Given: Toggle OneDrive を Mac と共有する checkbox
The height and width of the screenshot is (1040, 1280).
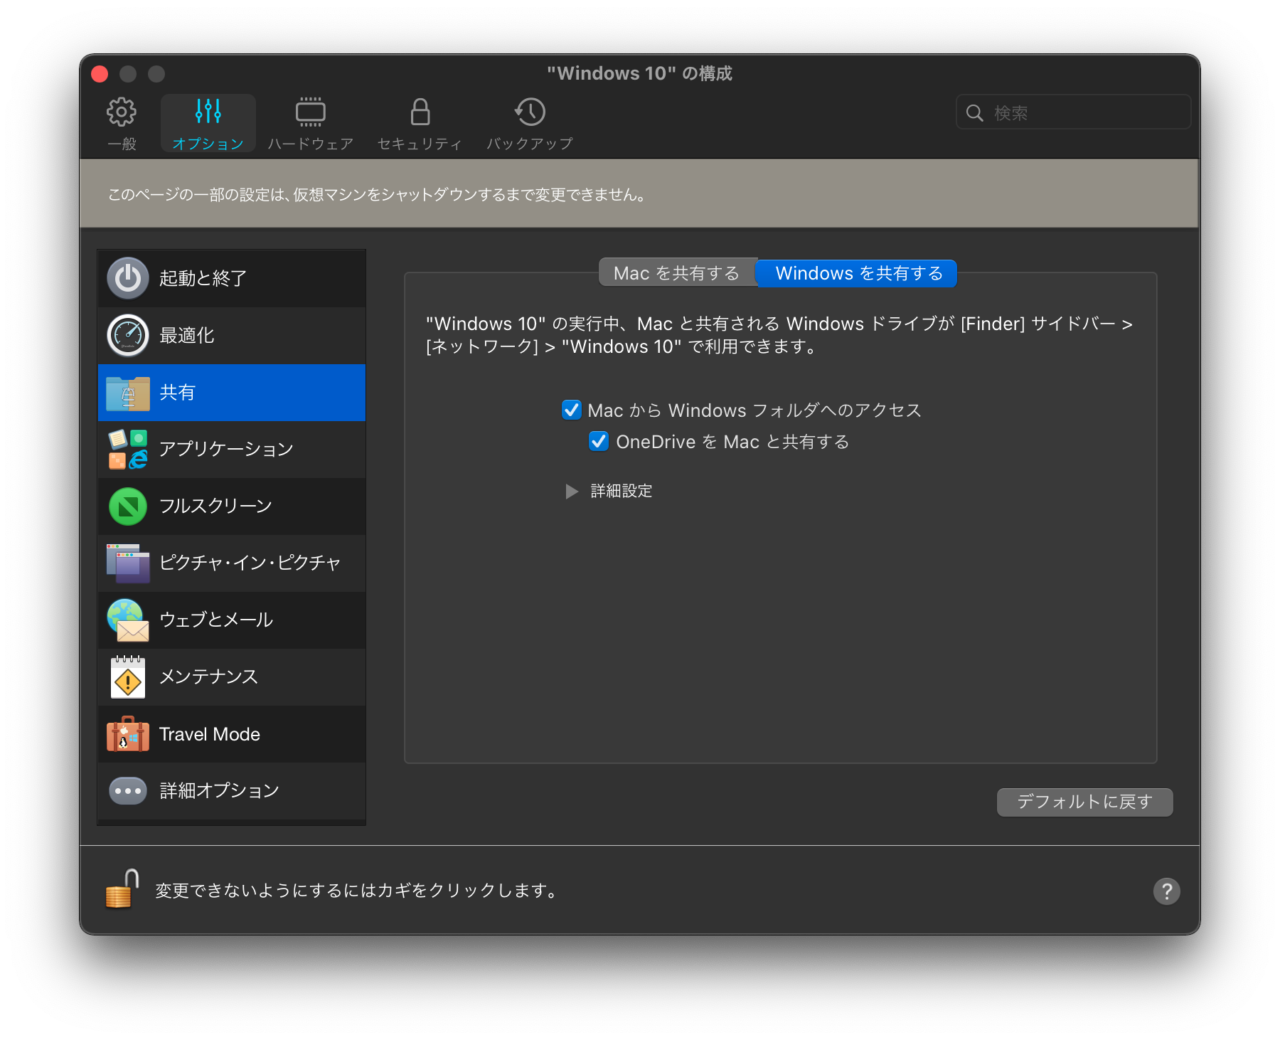Looking at the screenshot, I should tap(599, 441).
